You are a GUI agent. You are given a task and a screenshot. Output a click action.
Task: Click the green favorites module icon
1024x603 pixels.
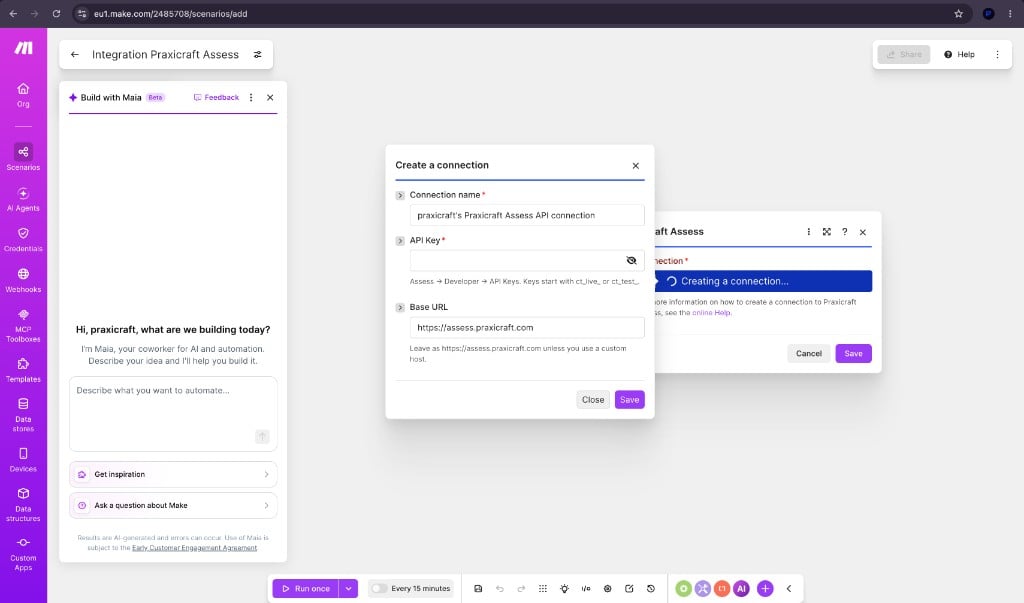pos(683,589)
